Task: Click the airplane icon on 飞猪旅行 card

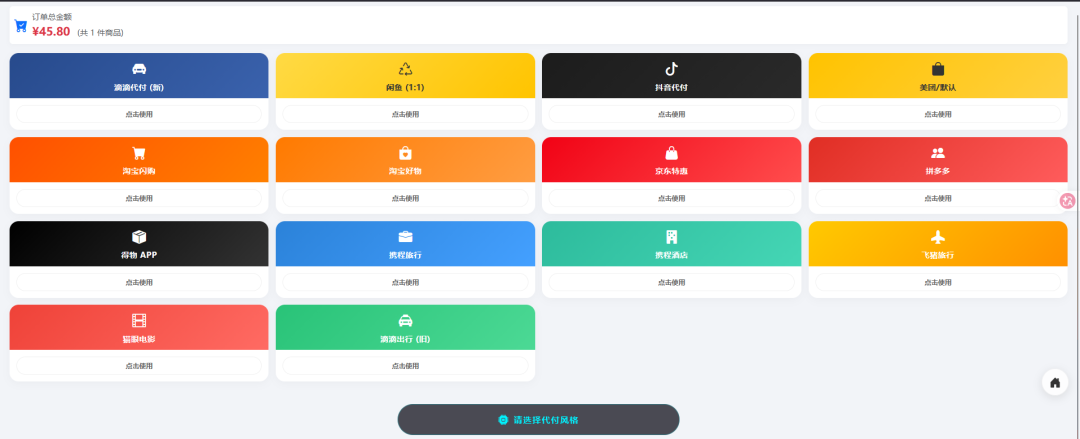Action: click(938, 237)
